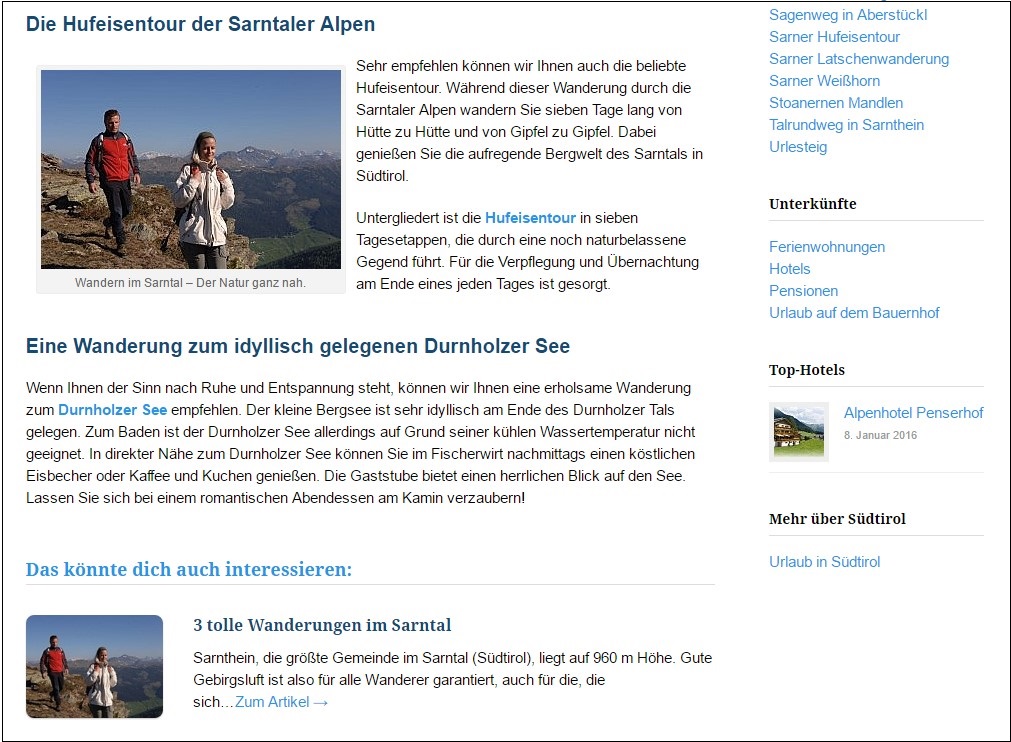The width and height of the screenshot is (1011, 742).
Task: Open the related article hikers thumbnail
Action: (94, 667)
